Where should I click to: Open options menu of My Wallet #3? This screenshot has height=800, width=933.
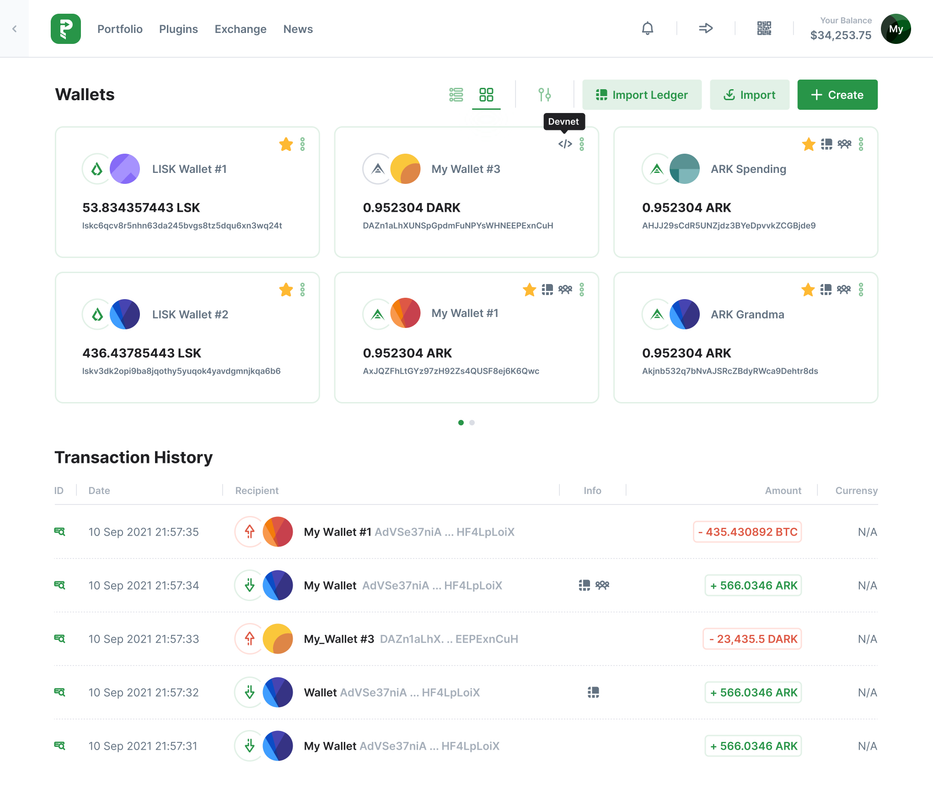[581, 144]
